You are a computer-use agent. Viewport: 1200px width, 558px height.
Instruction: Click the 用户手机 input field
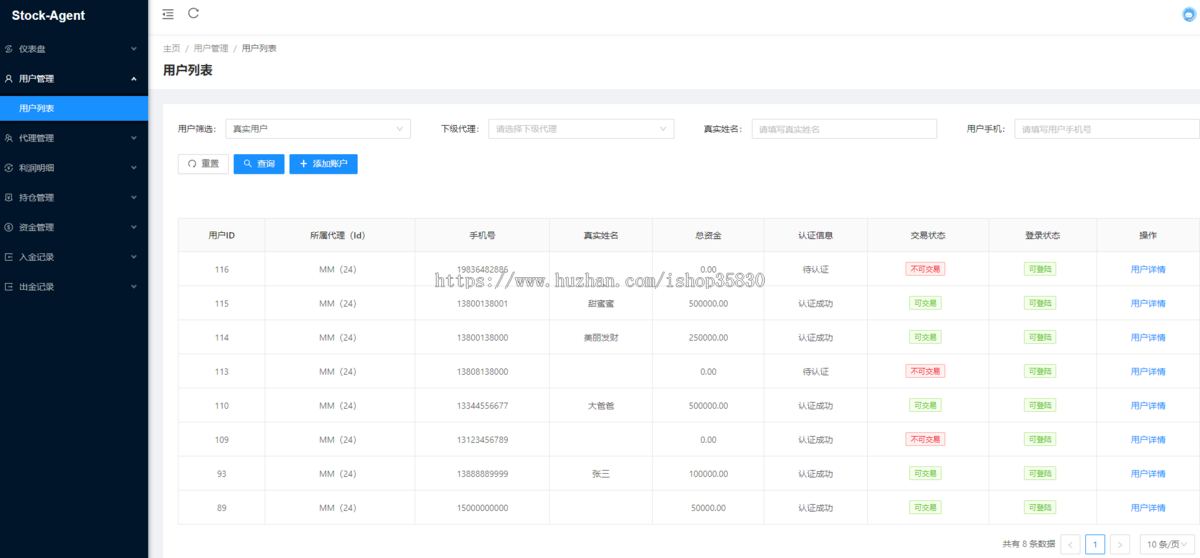tap(1107, 129)
